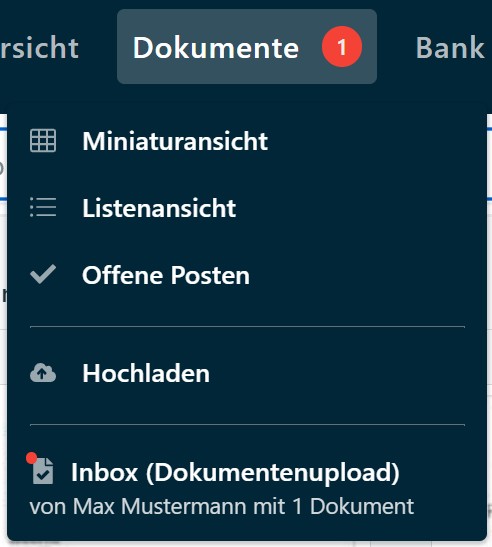Click the red dot on Inbox icon
The image size is (492, 547).
click(32, 458)
